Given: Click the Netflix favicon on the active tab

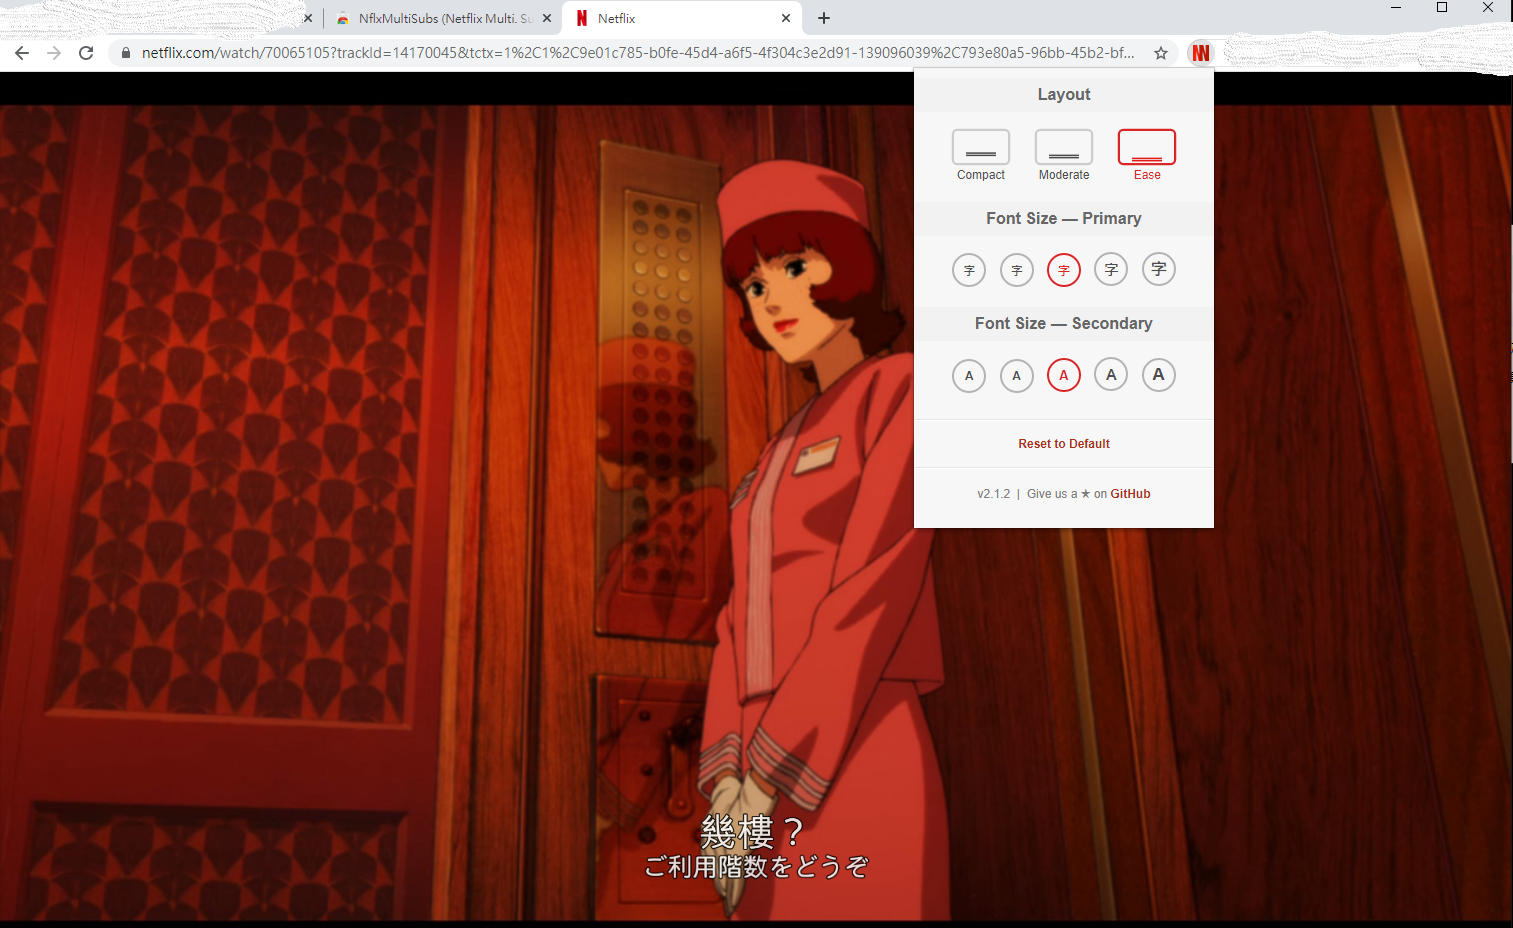Looking at the screenshot, I should pyautogui.click(x=582, y=18).
